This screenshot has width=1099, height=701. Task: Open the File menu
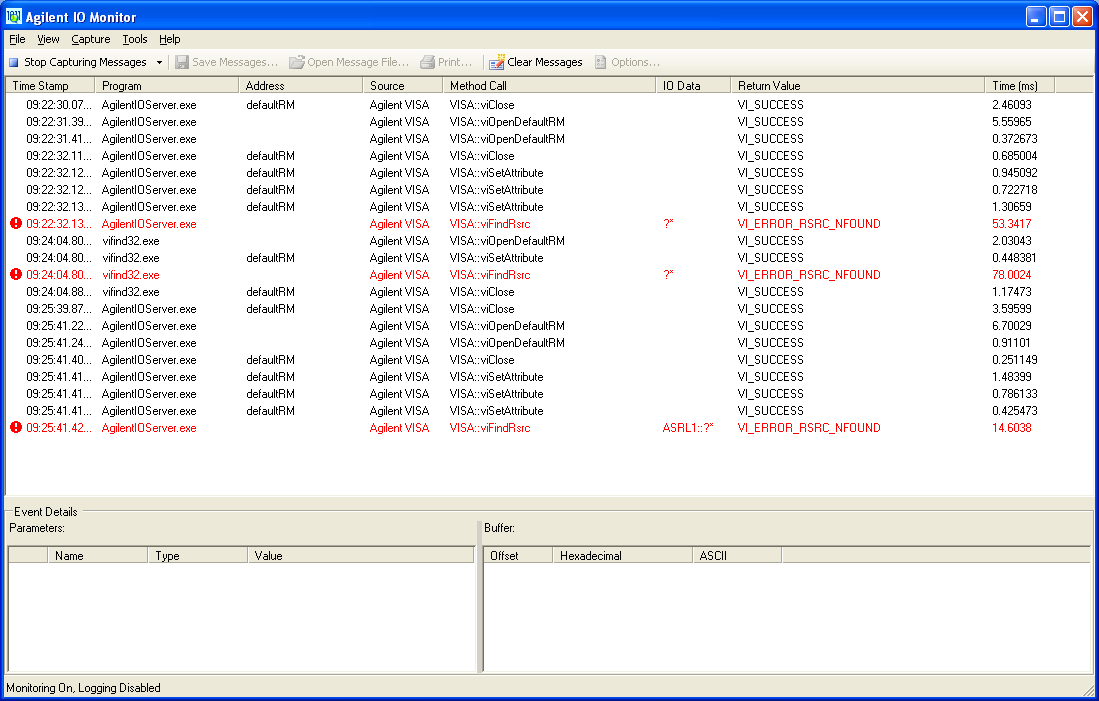[17, 39]
